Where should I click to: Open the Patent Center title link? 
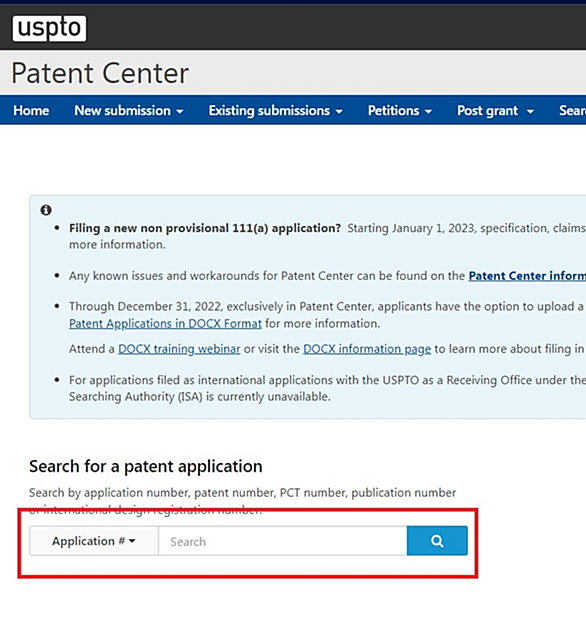point(100,73)
